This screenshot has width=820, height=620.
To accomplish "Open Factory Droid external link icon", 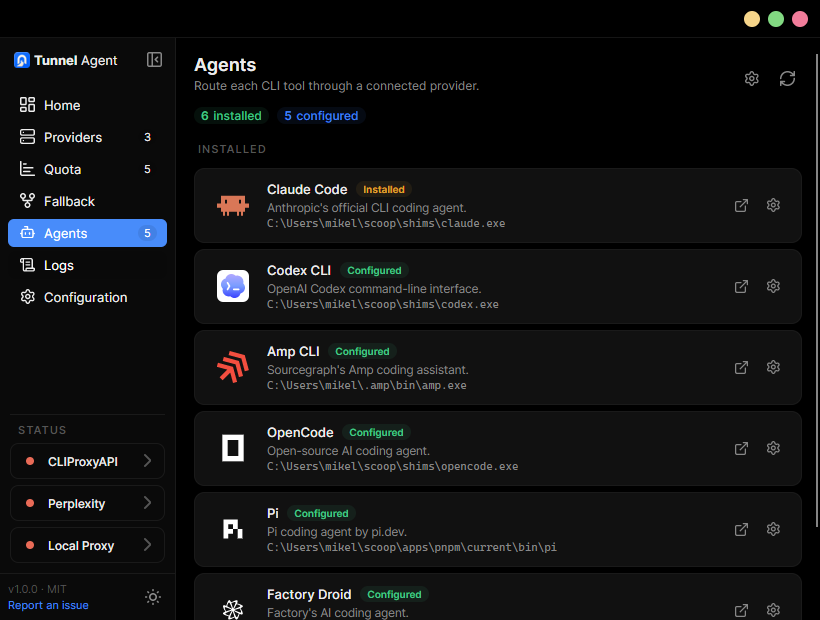I will point(741,611).
